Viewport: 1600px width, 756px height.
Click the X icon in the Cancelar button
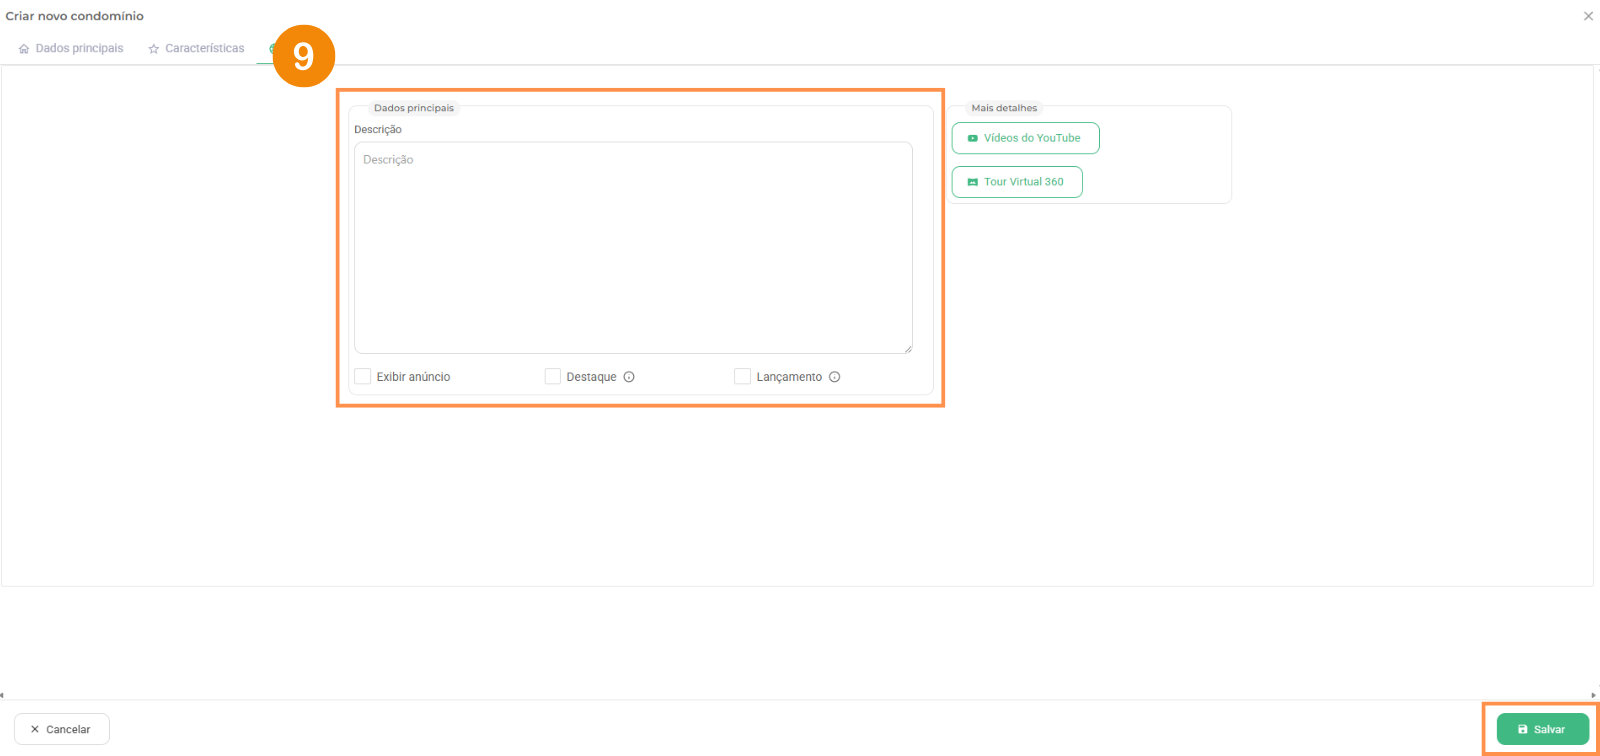pos(35,729)
